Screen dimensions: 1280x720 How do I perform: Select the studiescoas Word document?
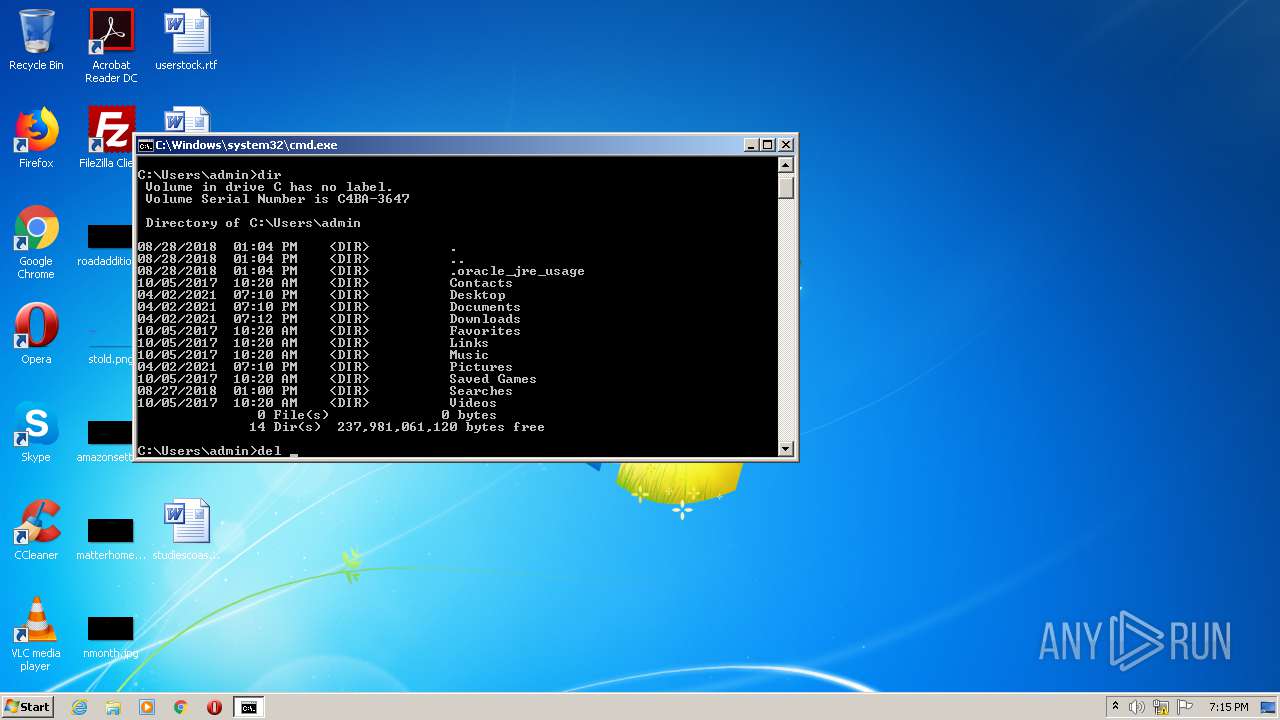186,530
